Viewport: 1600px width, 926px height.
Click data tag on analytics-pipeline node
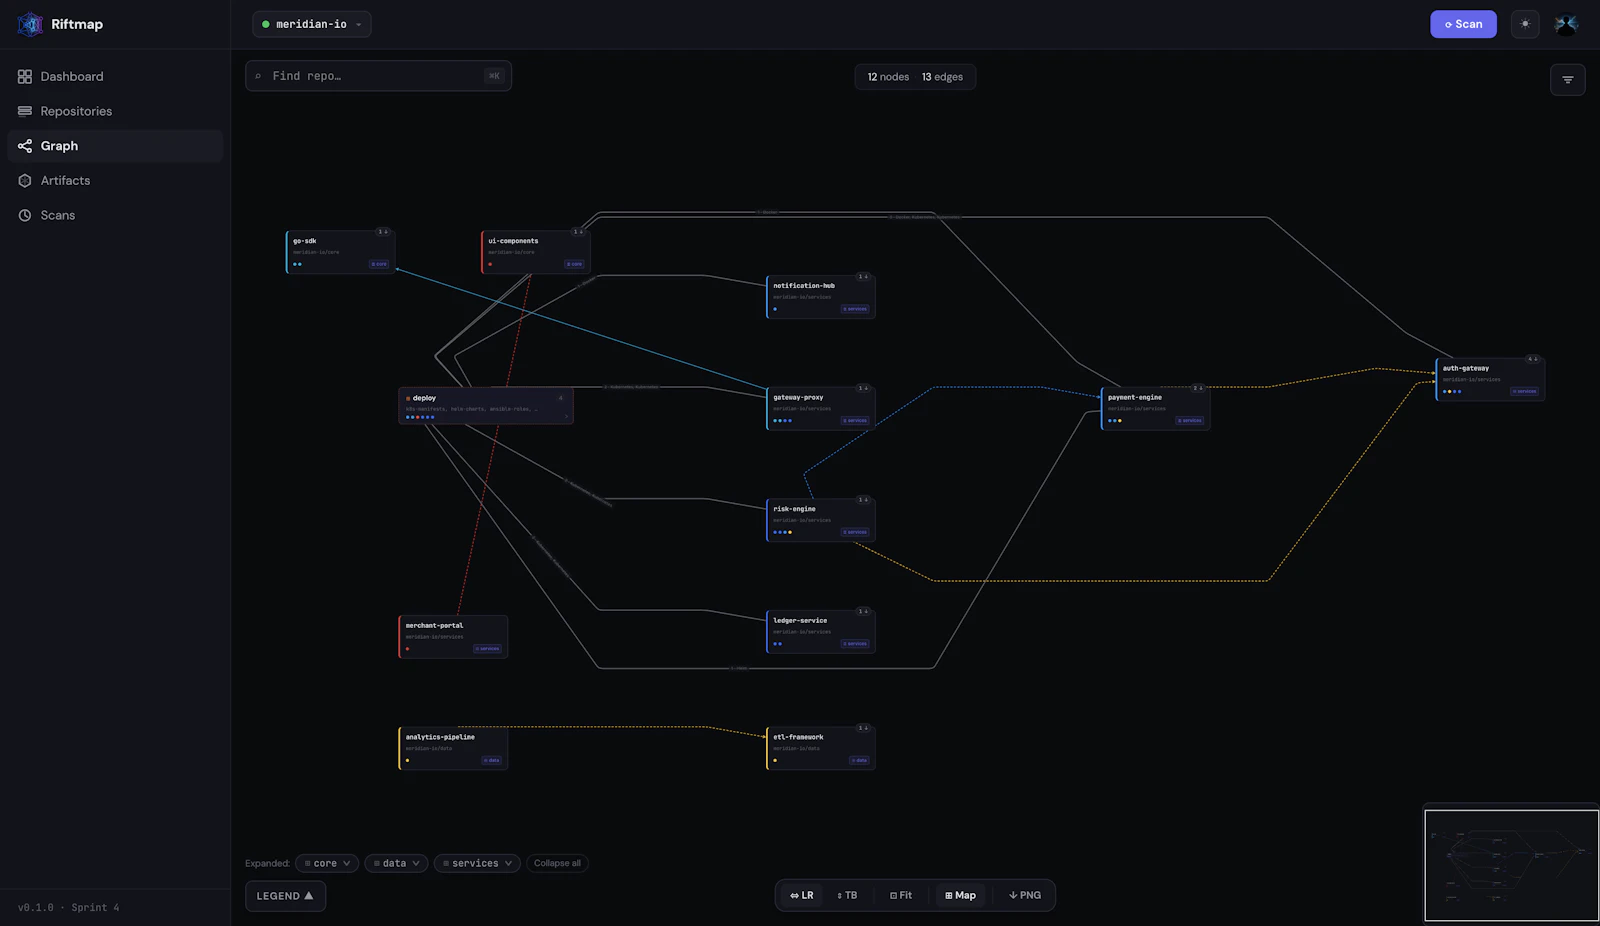(492, 760)
